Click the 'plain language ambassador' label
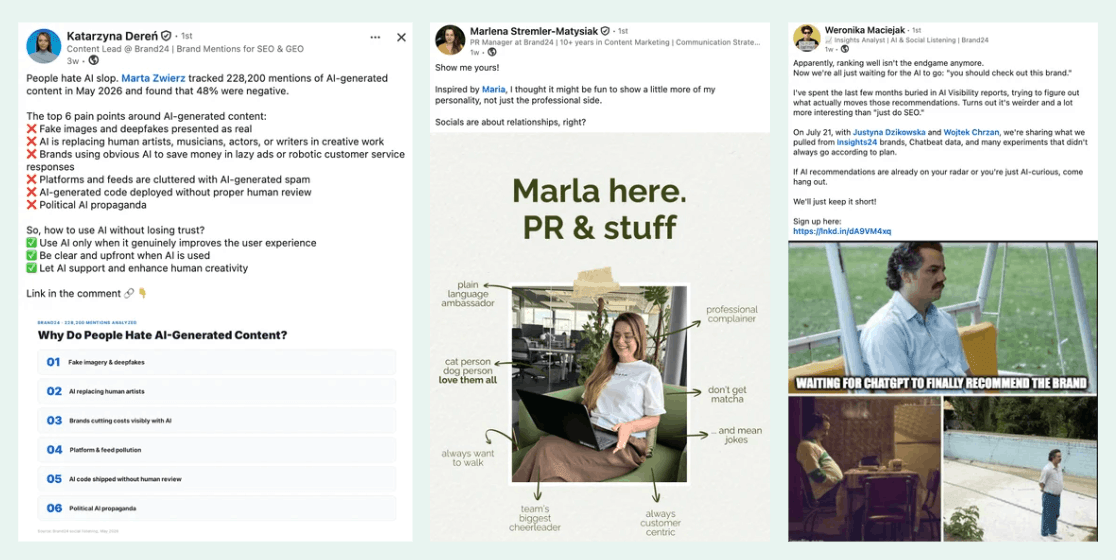 pos(468,293)
